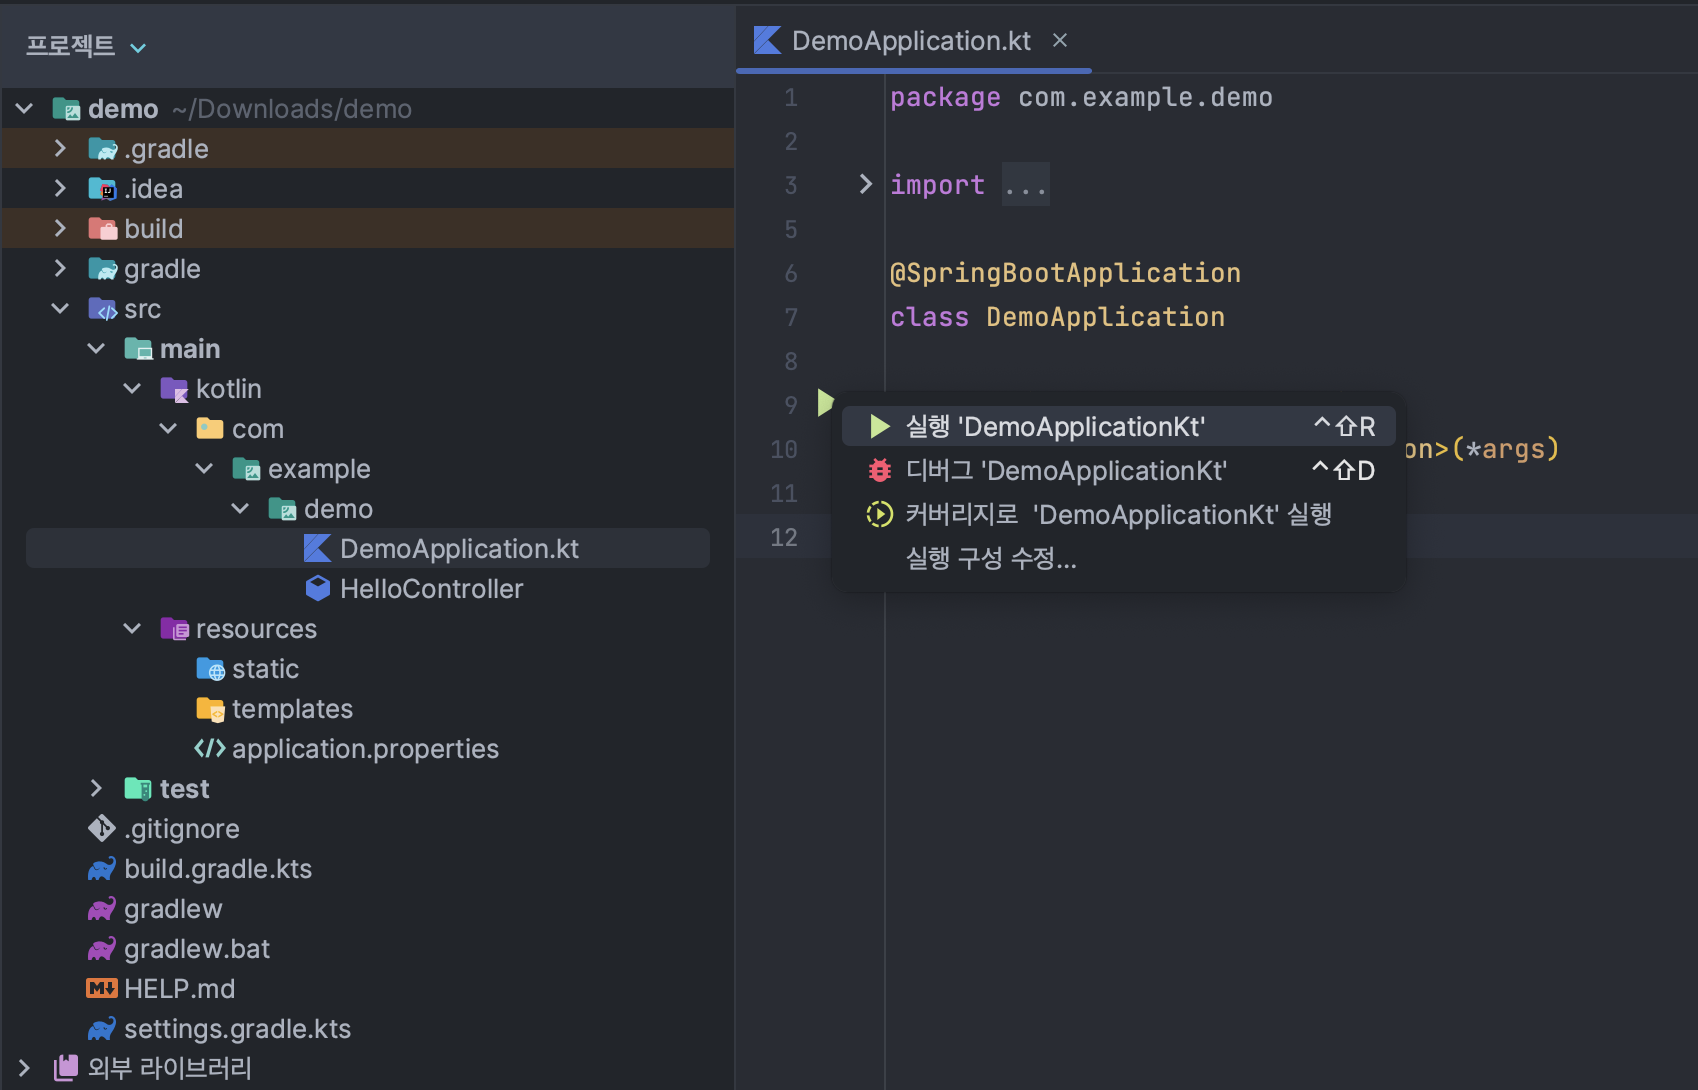Switch to the DemoApplication.kt editor tab
1698x1090 pixels.
coord(910,41)
